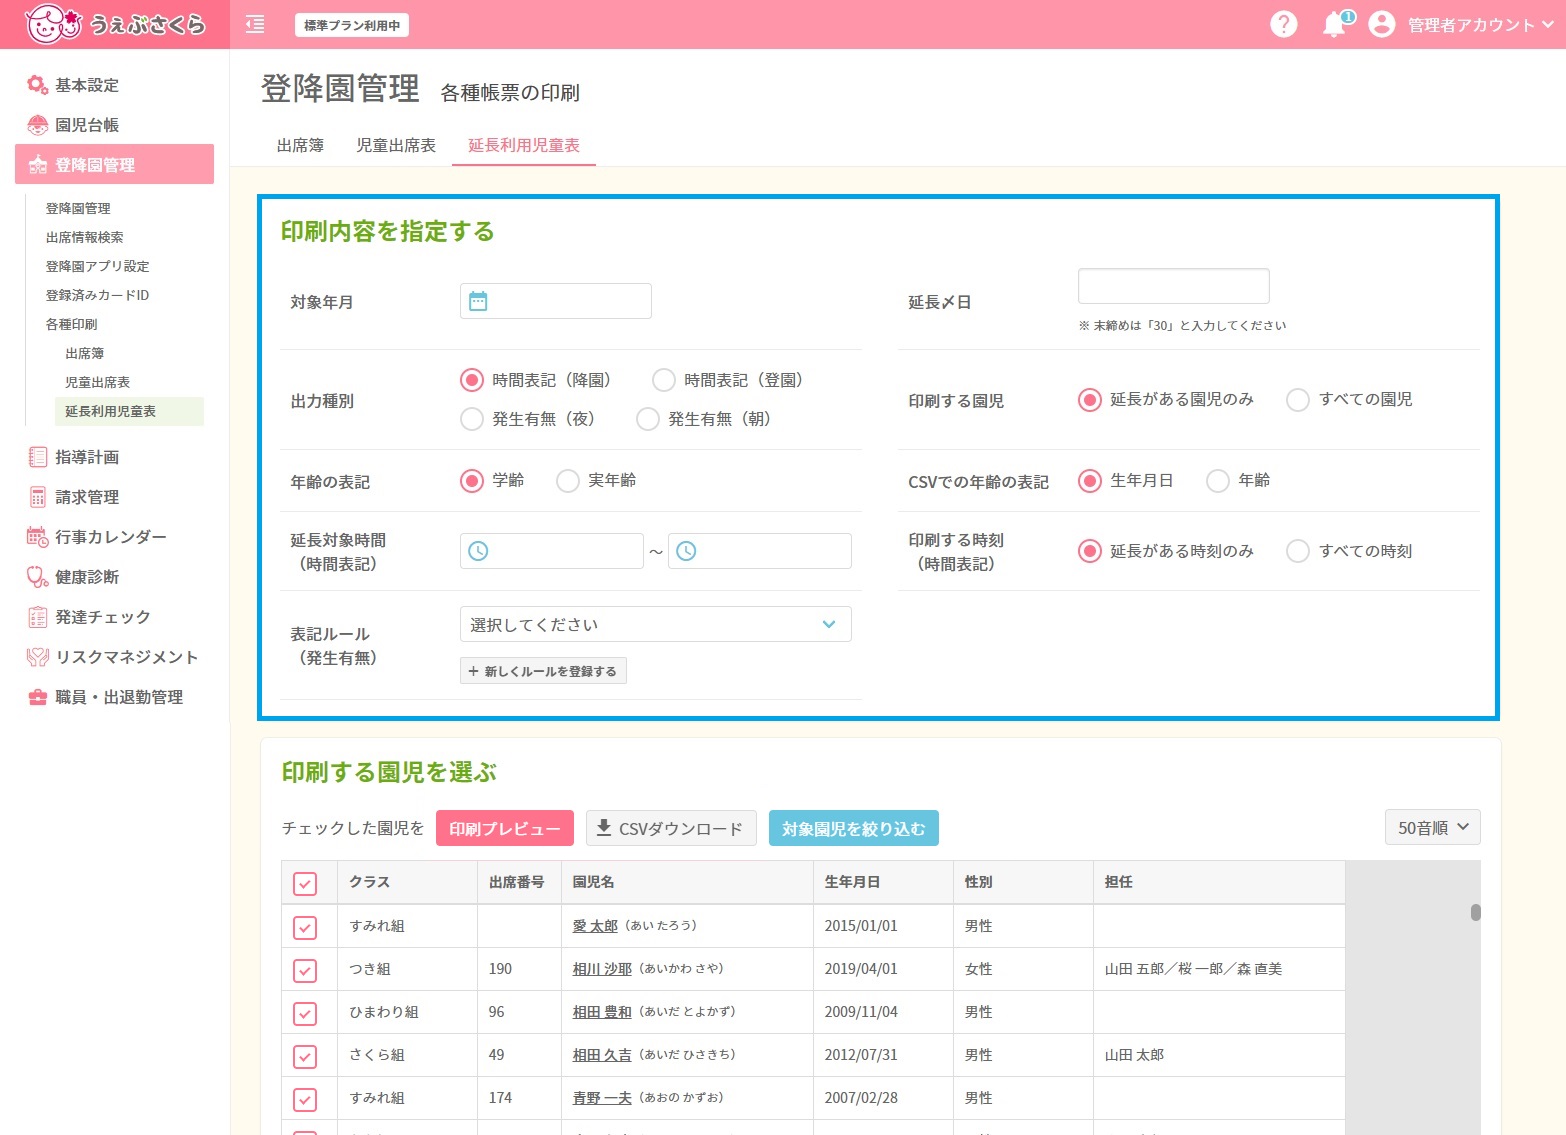Open 各種印刷 submenu item
The height and width of the screenshot is (1135, 1566).
click(x=71, y=324)
